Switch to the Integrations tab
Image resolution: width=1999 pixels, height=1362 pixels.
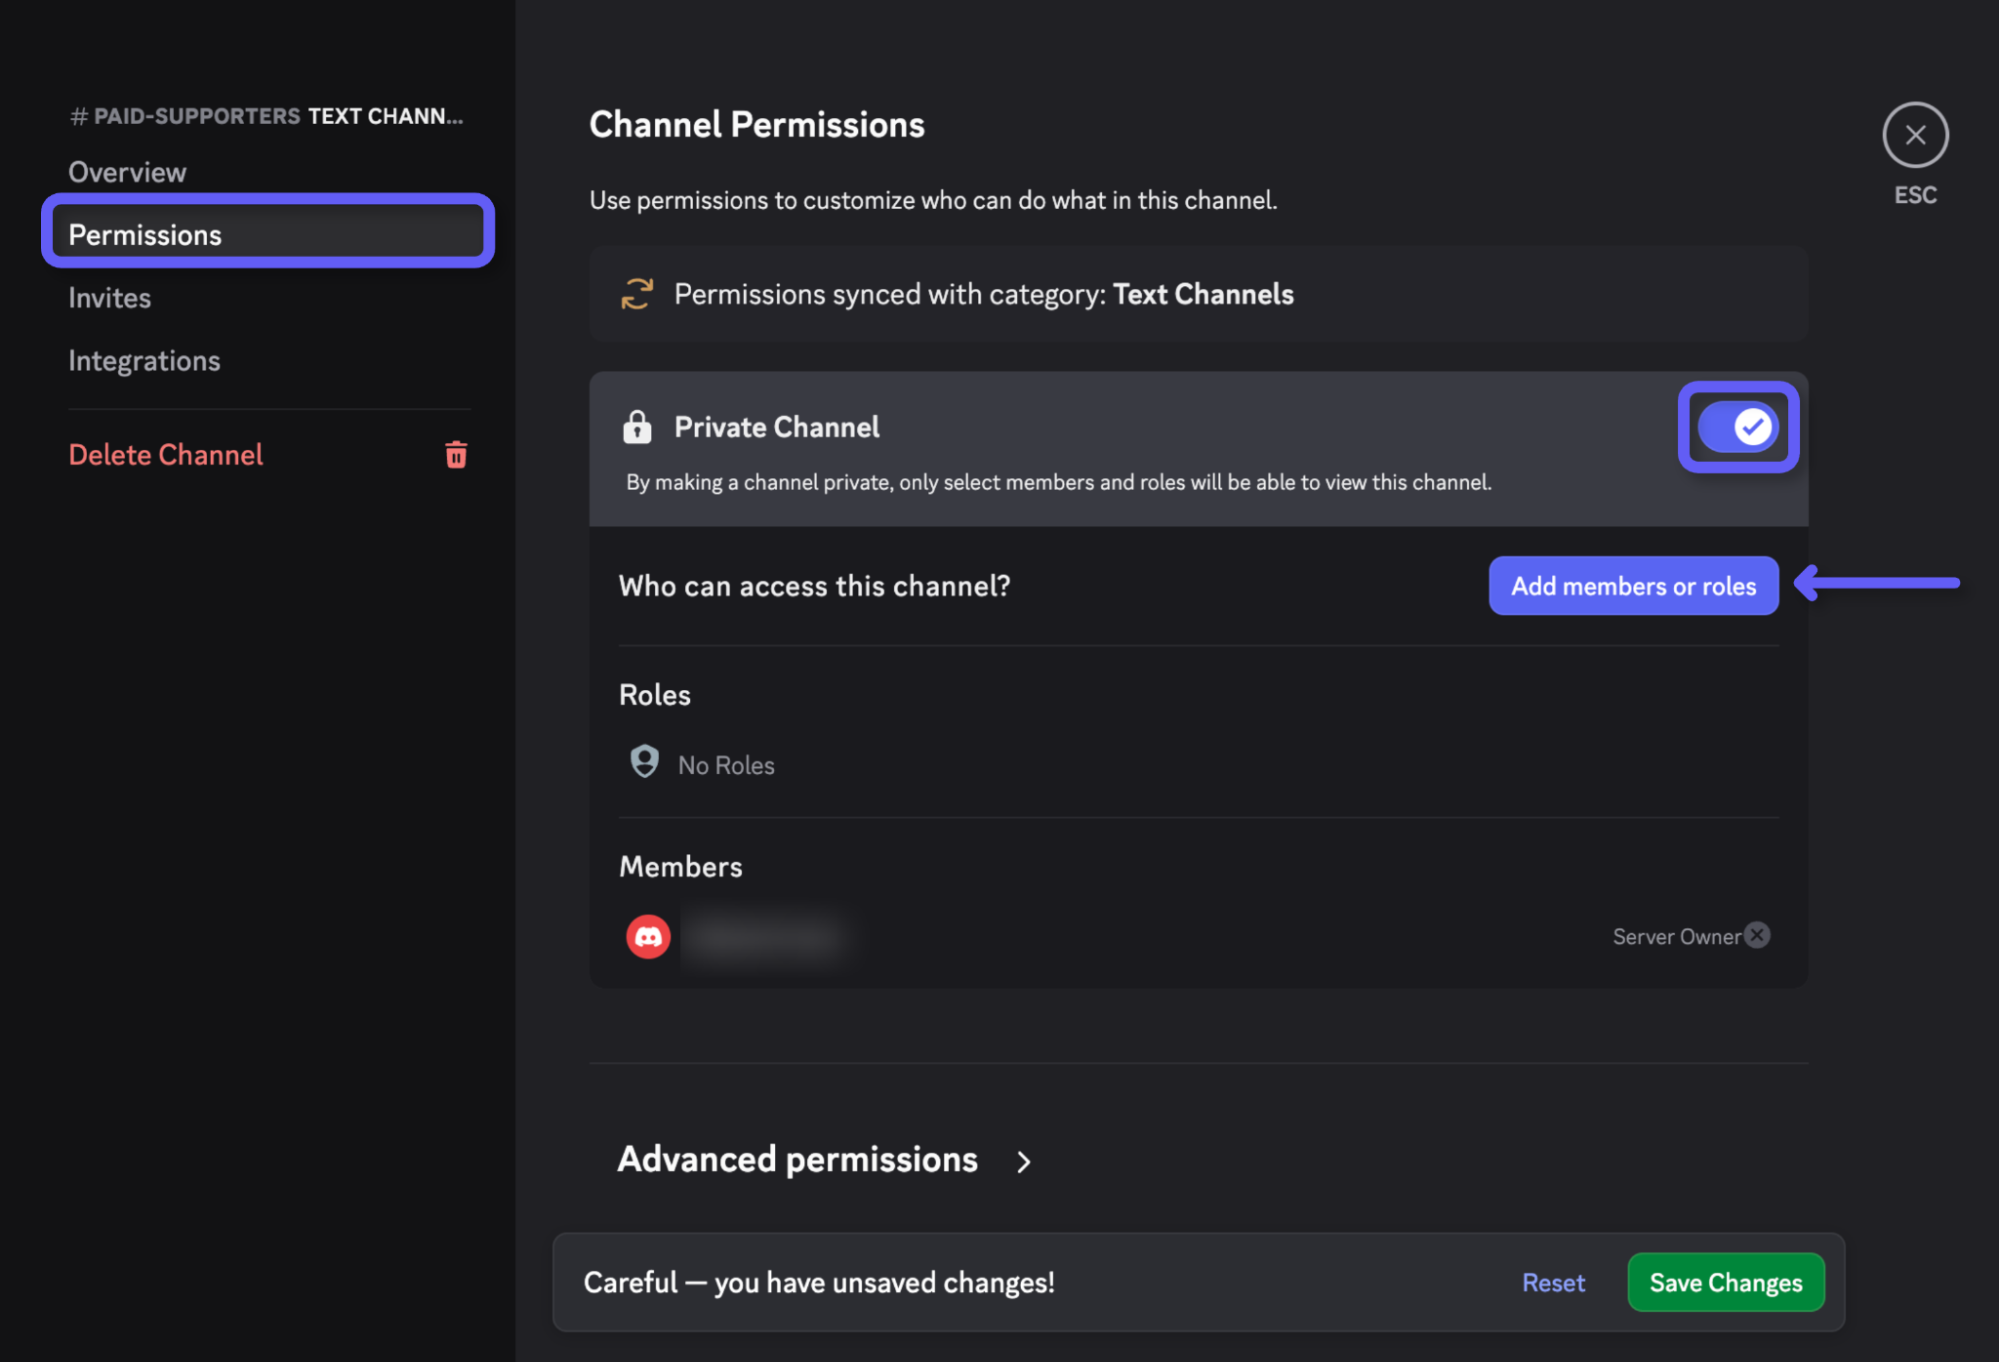[144, 361]
